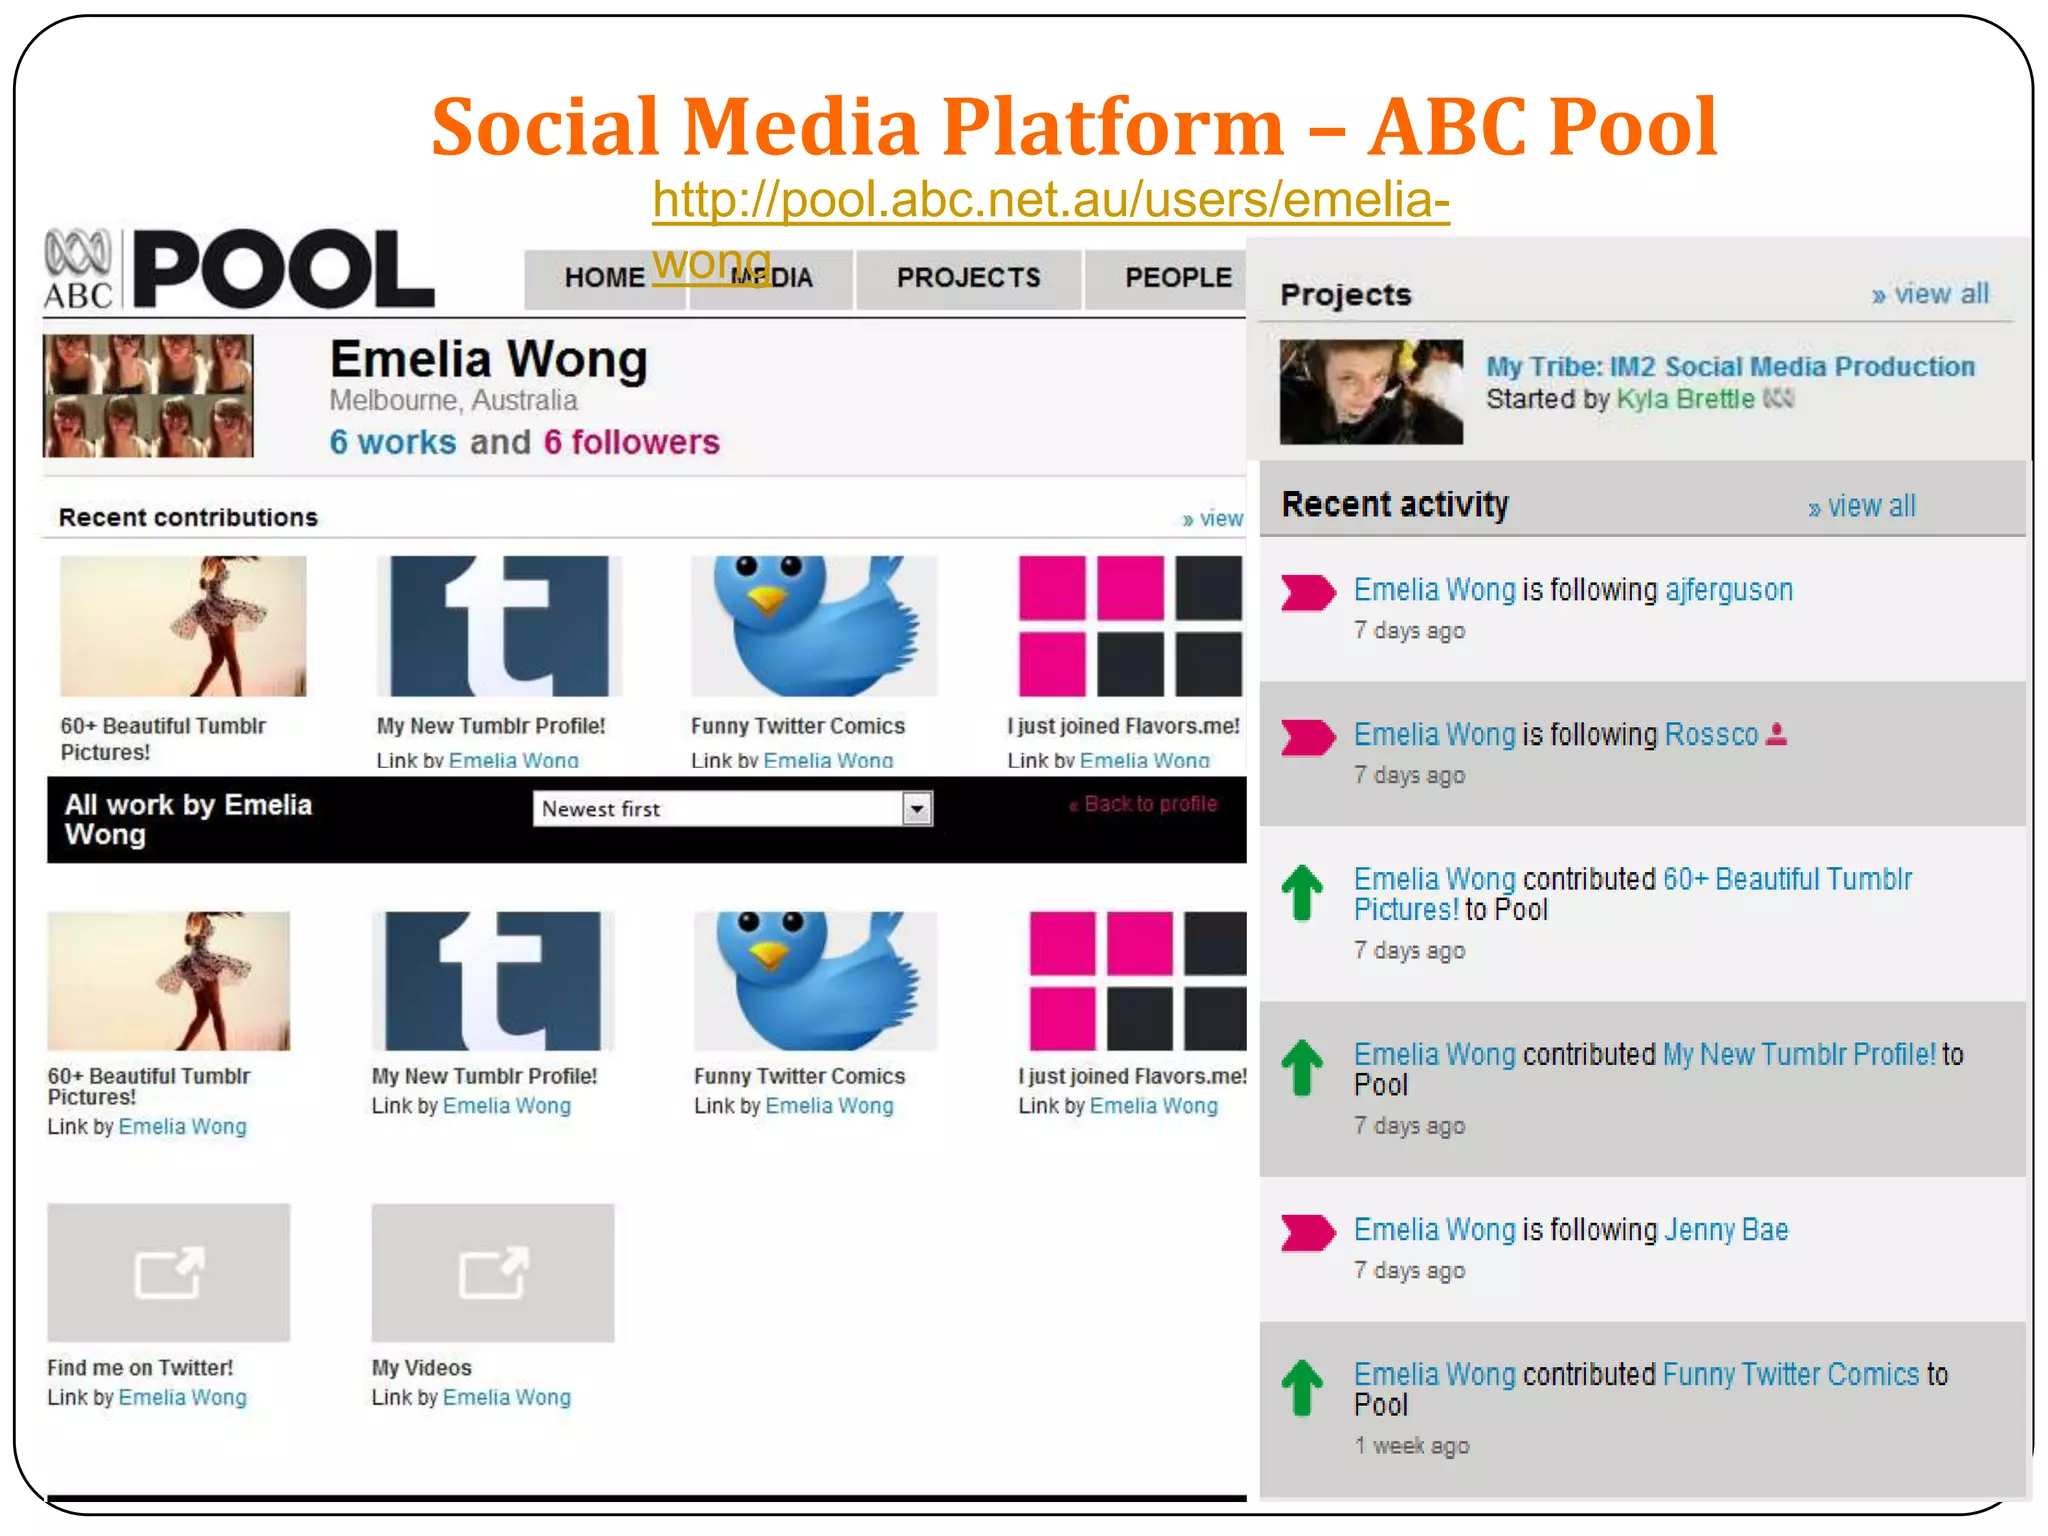Click Twitter bird thumbnail in Recent contributions
This screenshot has width=2048, height=1536.
point(814,626)
